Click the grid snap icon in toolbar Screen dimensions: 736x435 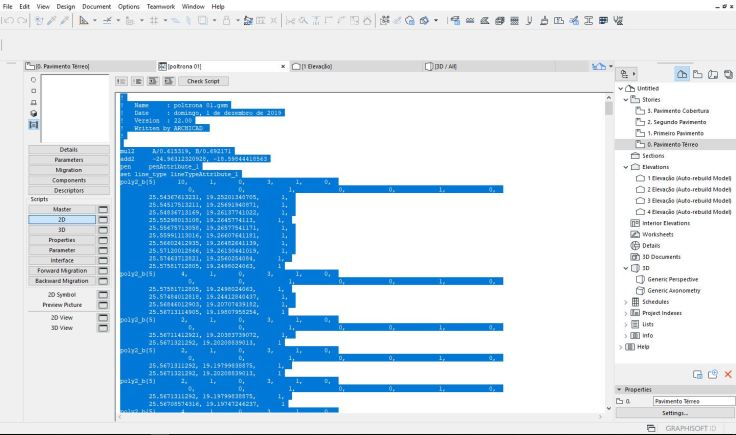(x=154, y=21)
